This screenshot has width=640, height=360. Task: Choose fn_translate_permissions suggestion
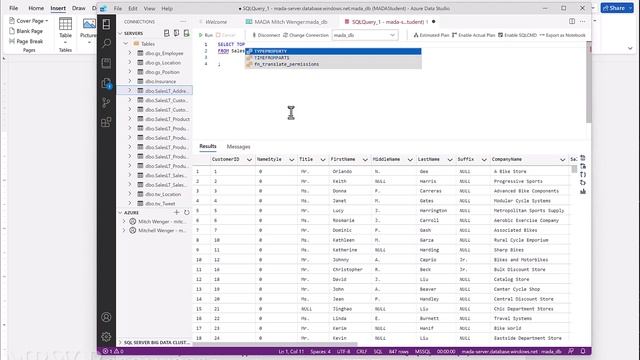click(x=333, y=64)
